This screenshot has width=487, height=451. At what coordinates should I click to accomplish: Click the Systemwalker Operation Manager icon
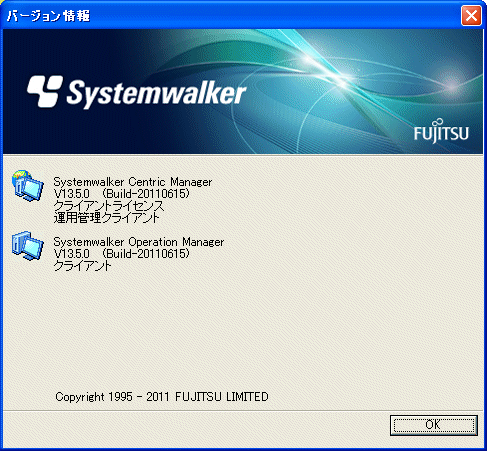[x=28, y=246]
